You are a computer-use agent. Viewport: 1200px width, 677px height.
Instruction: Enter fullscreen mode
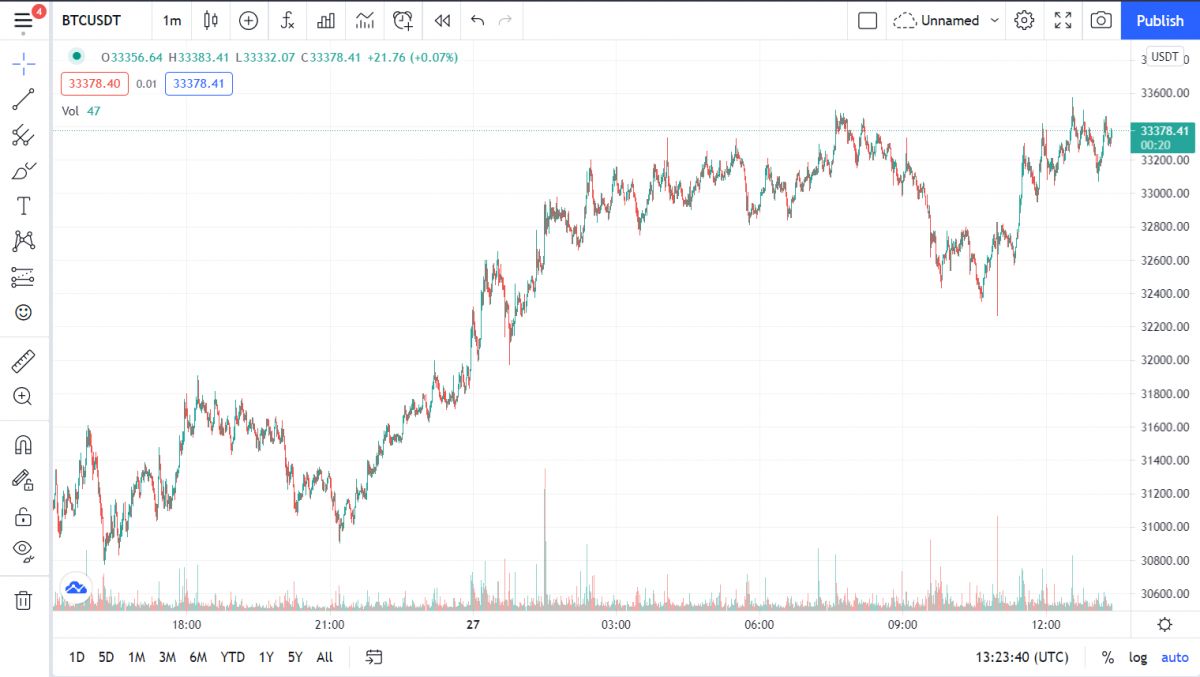pos(1063,20)
